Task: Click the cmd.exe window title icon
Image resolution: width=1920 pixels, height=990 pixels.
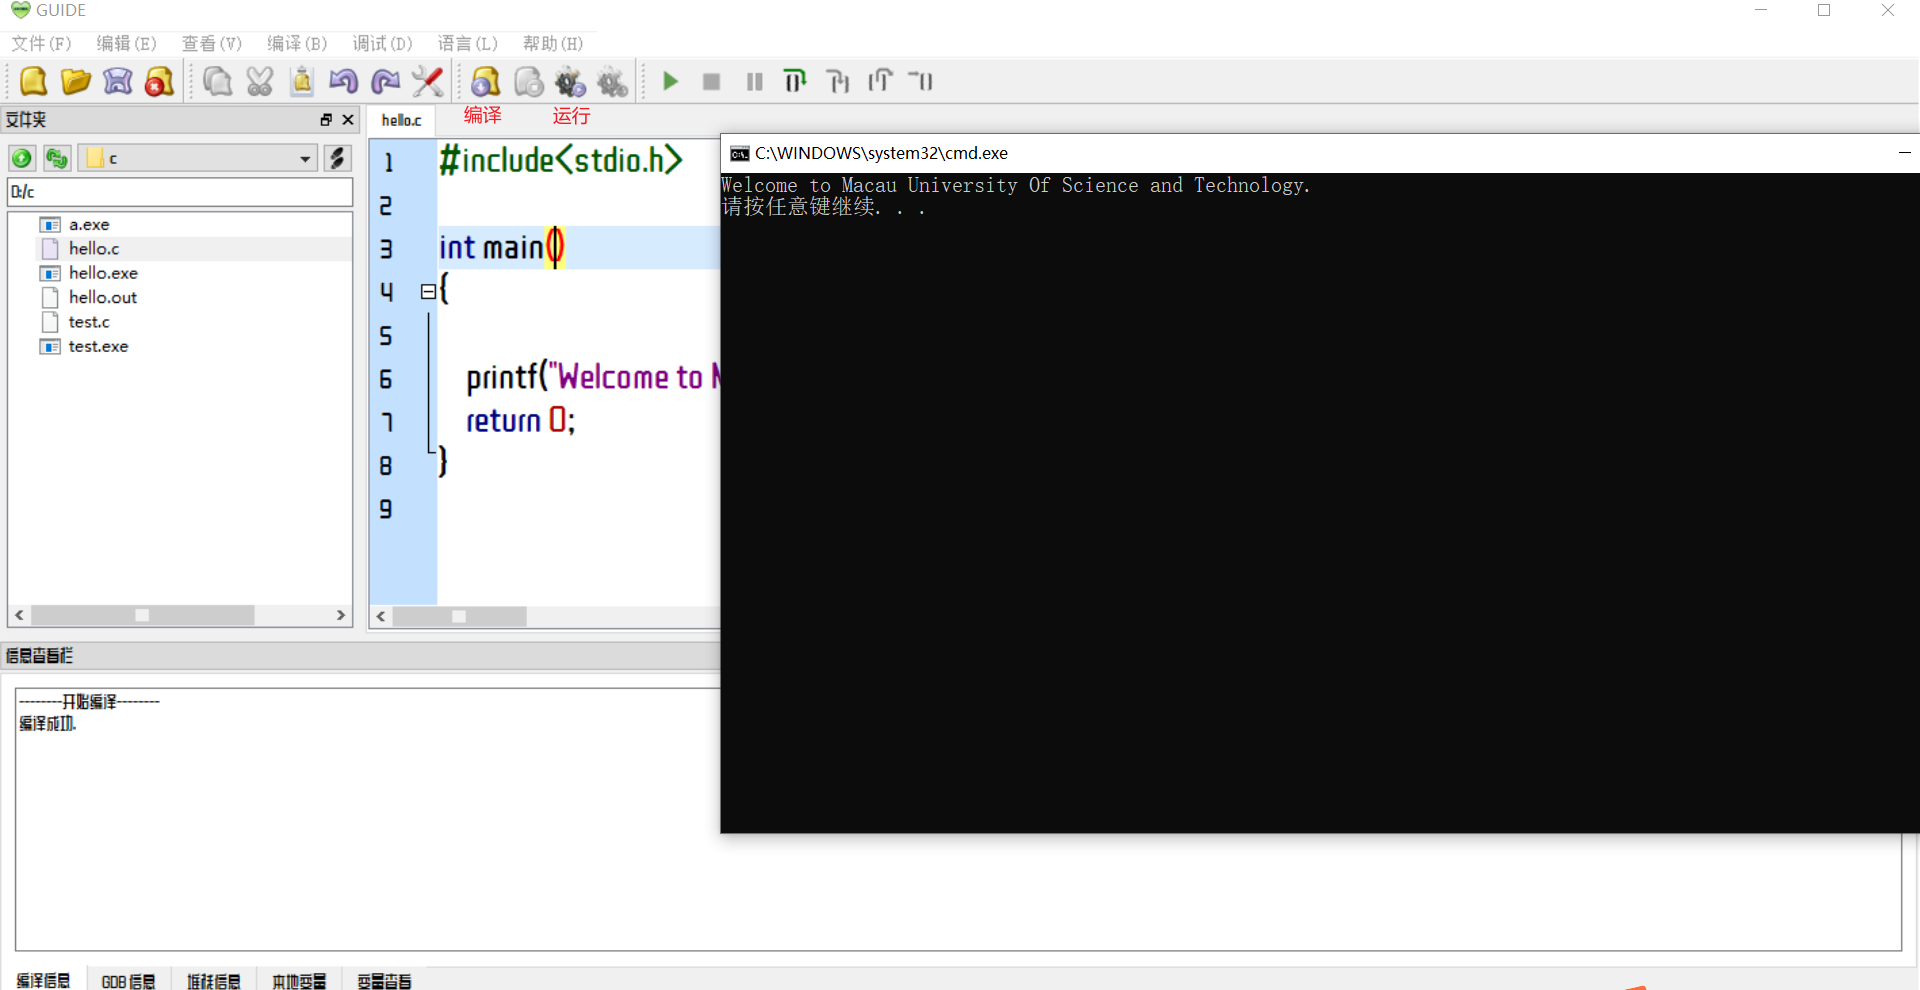Action: pyautogui.click(x=740, y=153)
